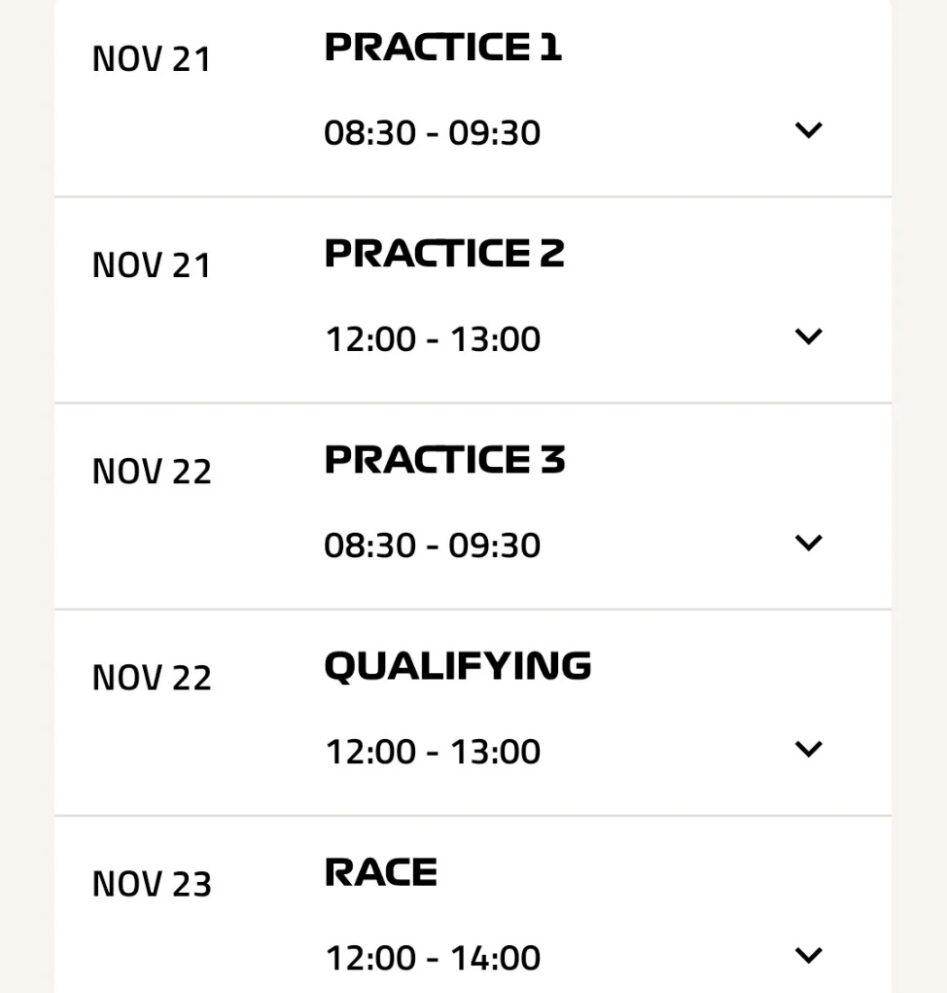This screenshot has width=947, height=993.
Task: Click Practice 2 time 12:00 - 13:00
Action: coord(432,339)
